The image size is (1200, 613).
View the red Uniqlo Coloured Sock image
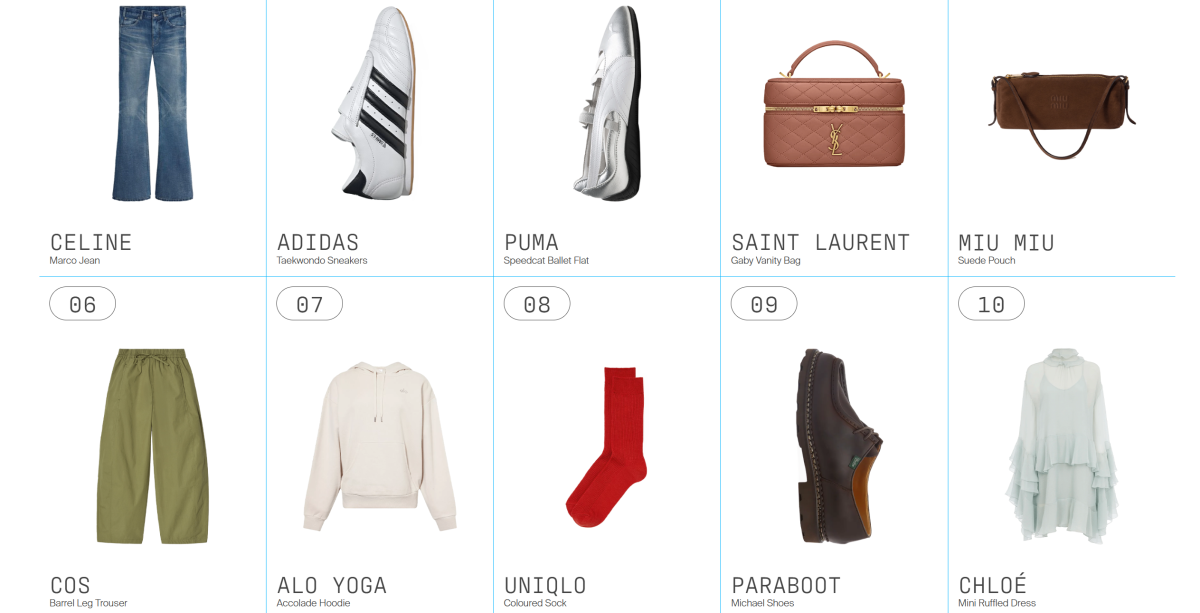[607, 446]
